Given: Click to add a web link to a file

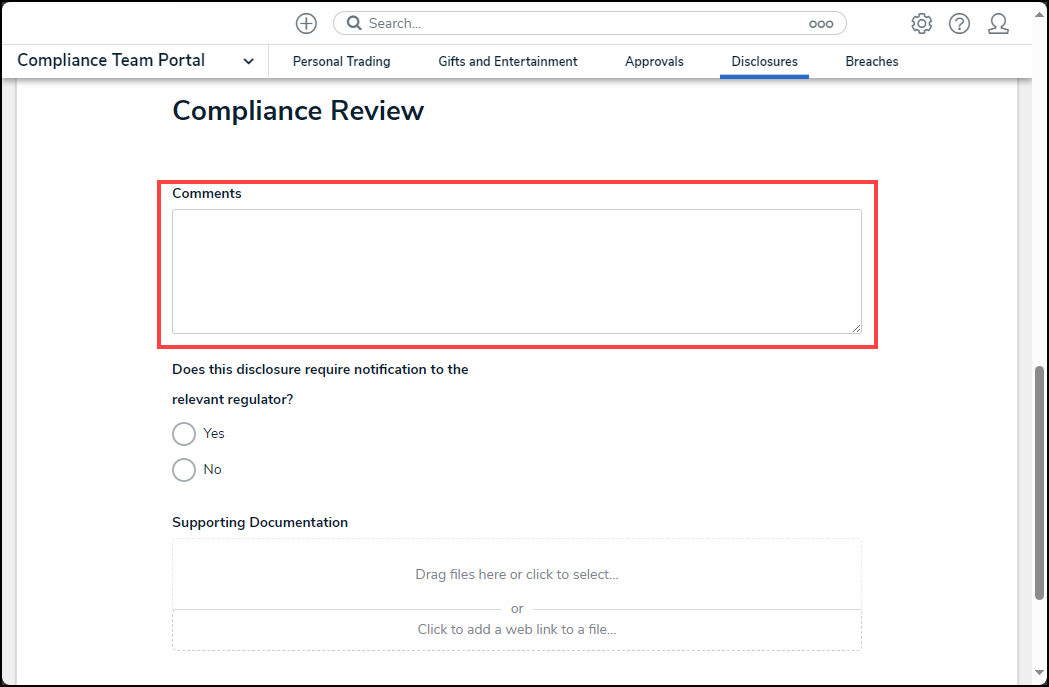Looking at the screenshot, I should (x=516, y=630).
